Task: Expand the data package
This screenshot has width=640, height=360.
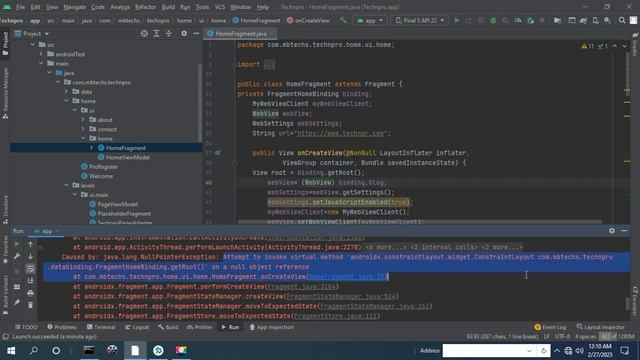Action: [67, 91]
